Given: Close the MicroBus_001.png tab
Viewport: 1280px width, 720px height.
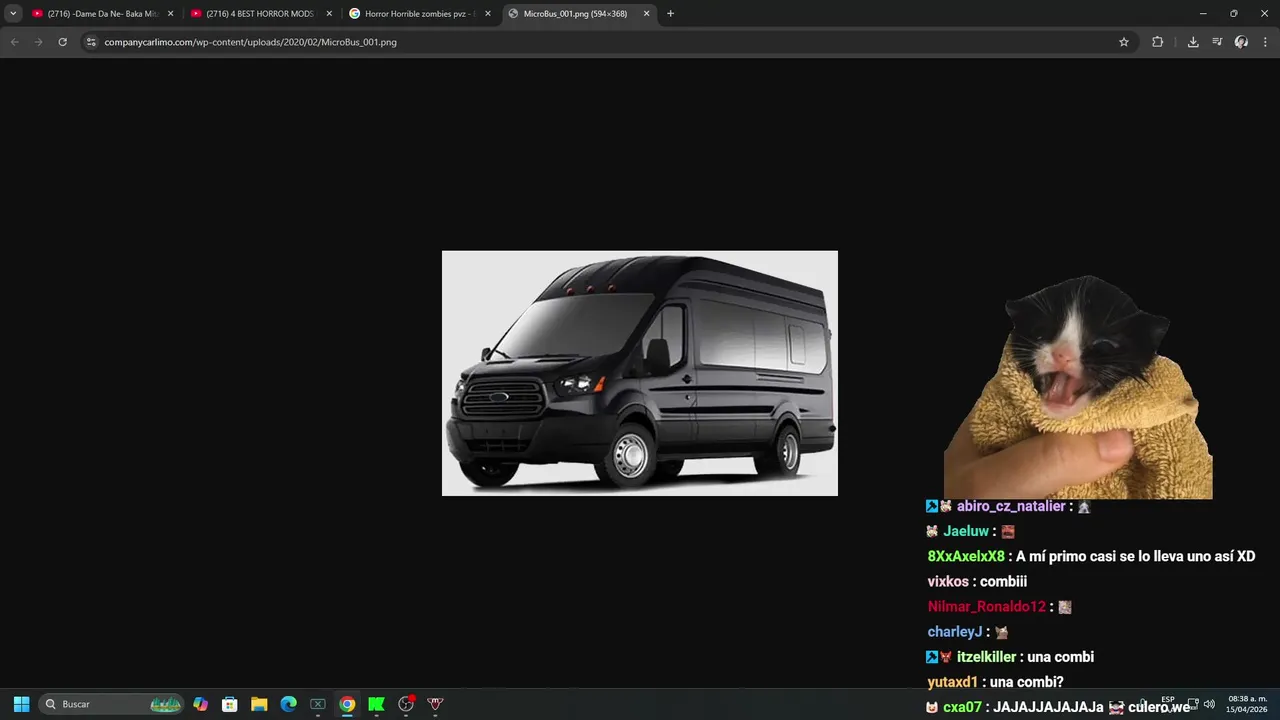Looking at the screenshot, I should click(646, 14).
